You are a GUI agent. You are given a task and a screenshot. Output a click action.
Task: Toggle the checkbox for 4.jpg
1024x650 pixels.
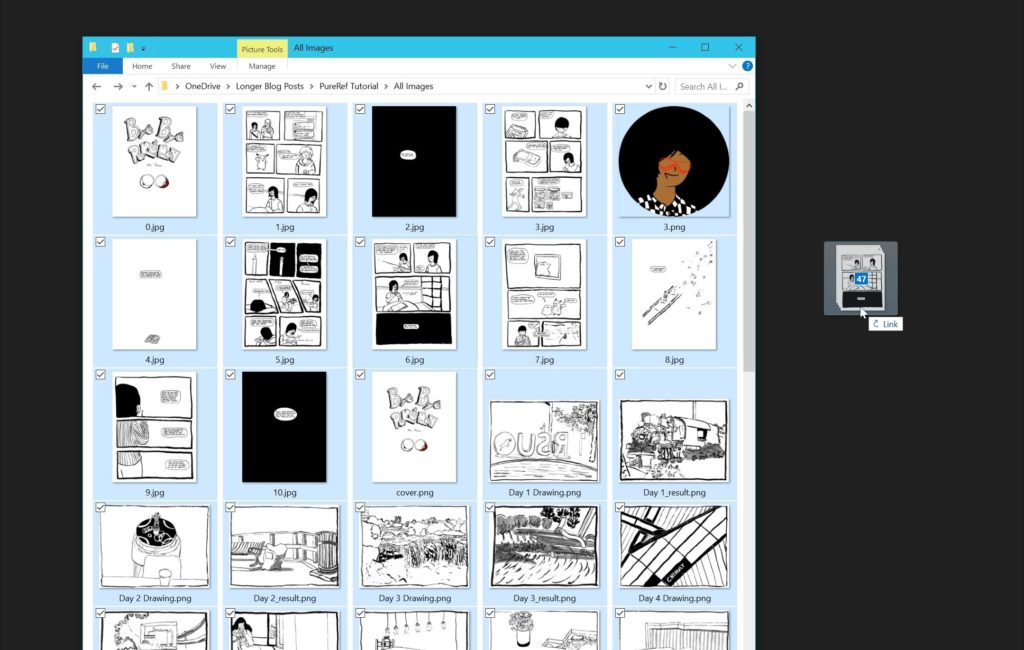[101, 242]
